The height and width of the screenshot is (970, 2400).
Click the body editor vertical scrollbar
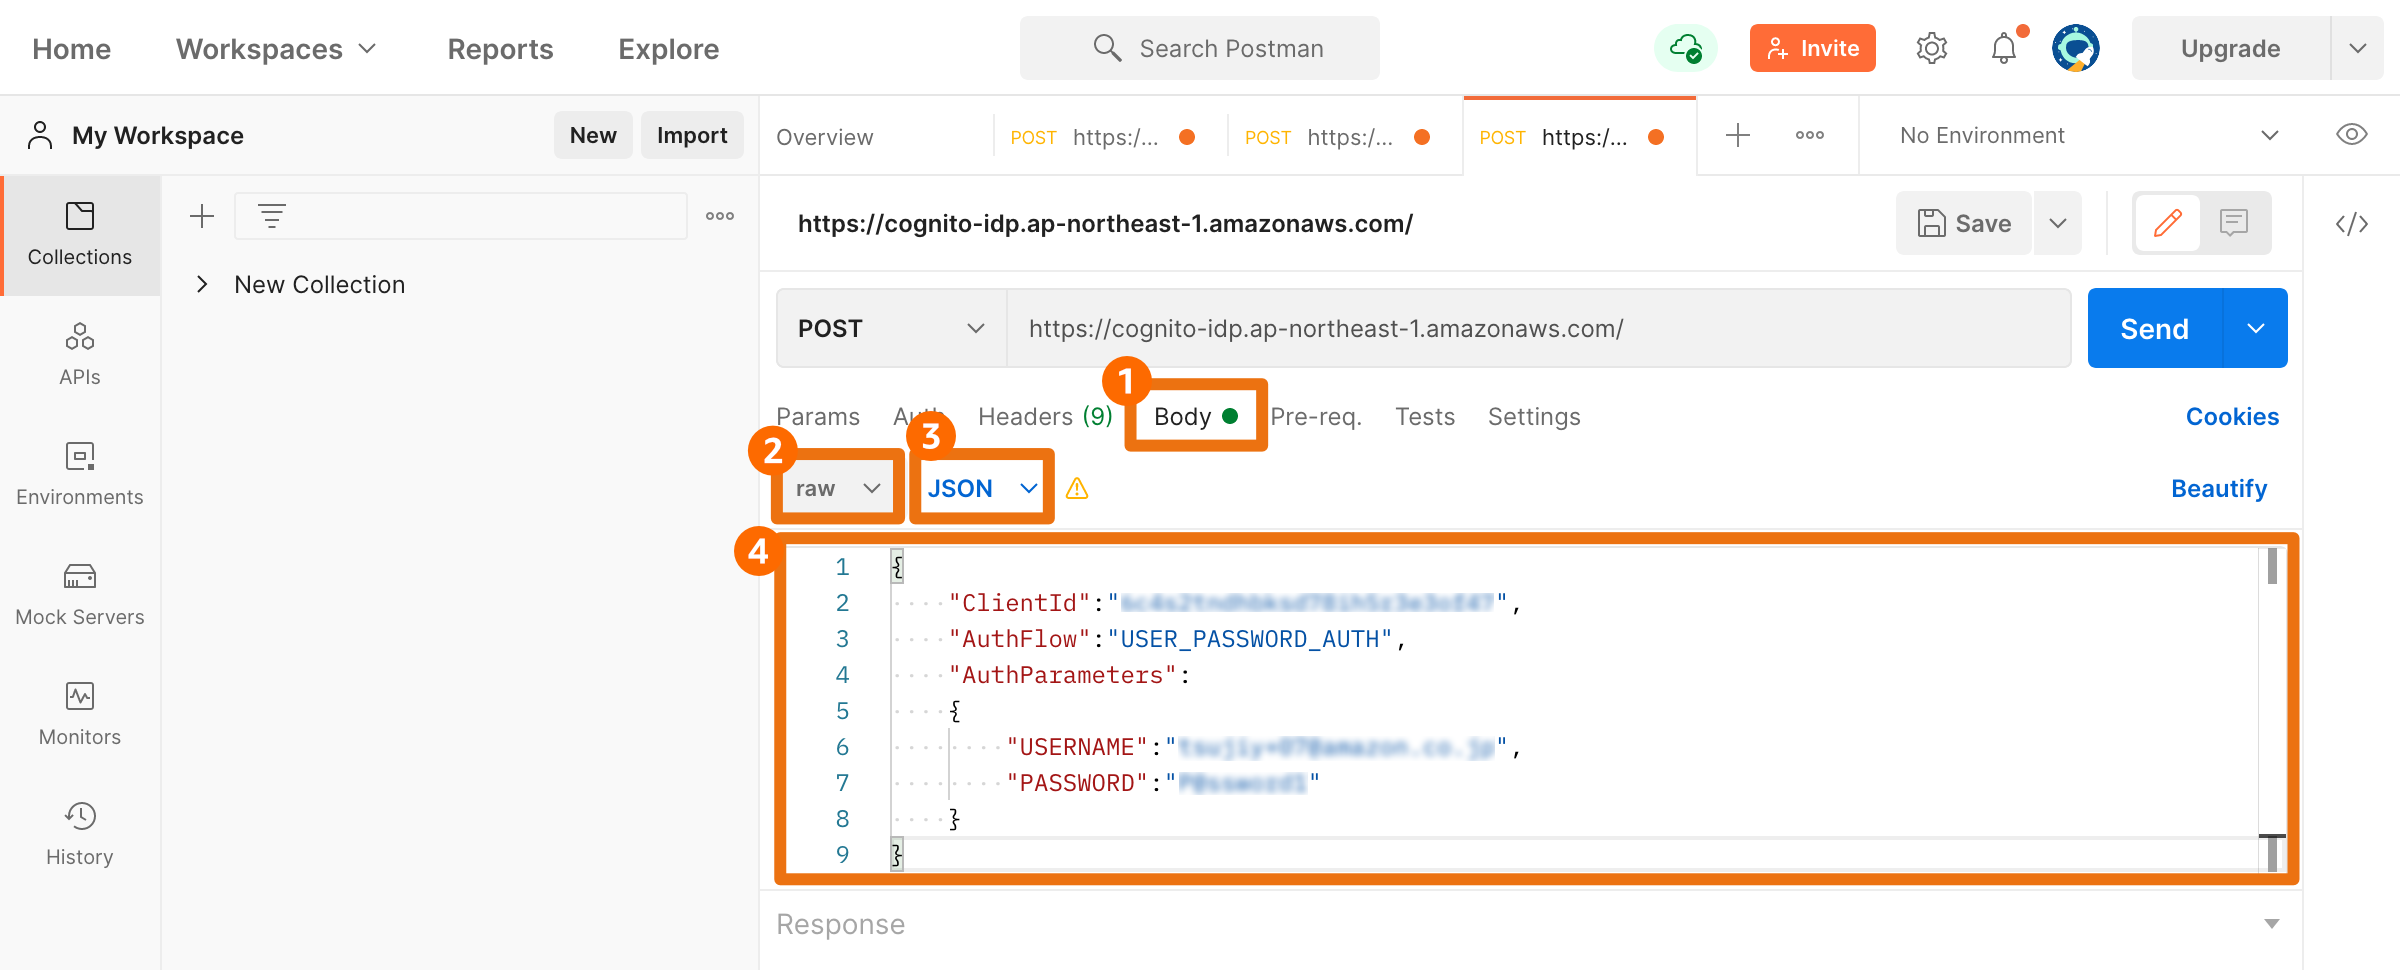pyautogui.click(x=2272, y=710)
